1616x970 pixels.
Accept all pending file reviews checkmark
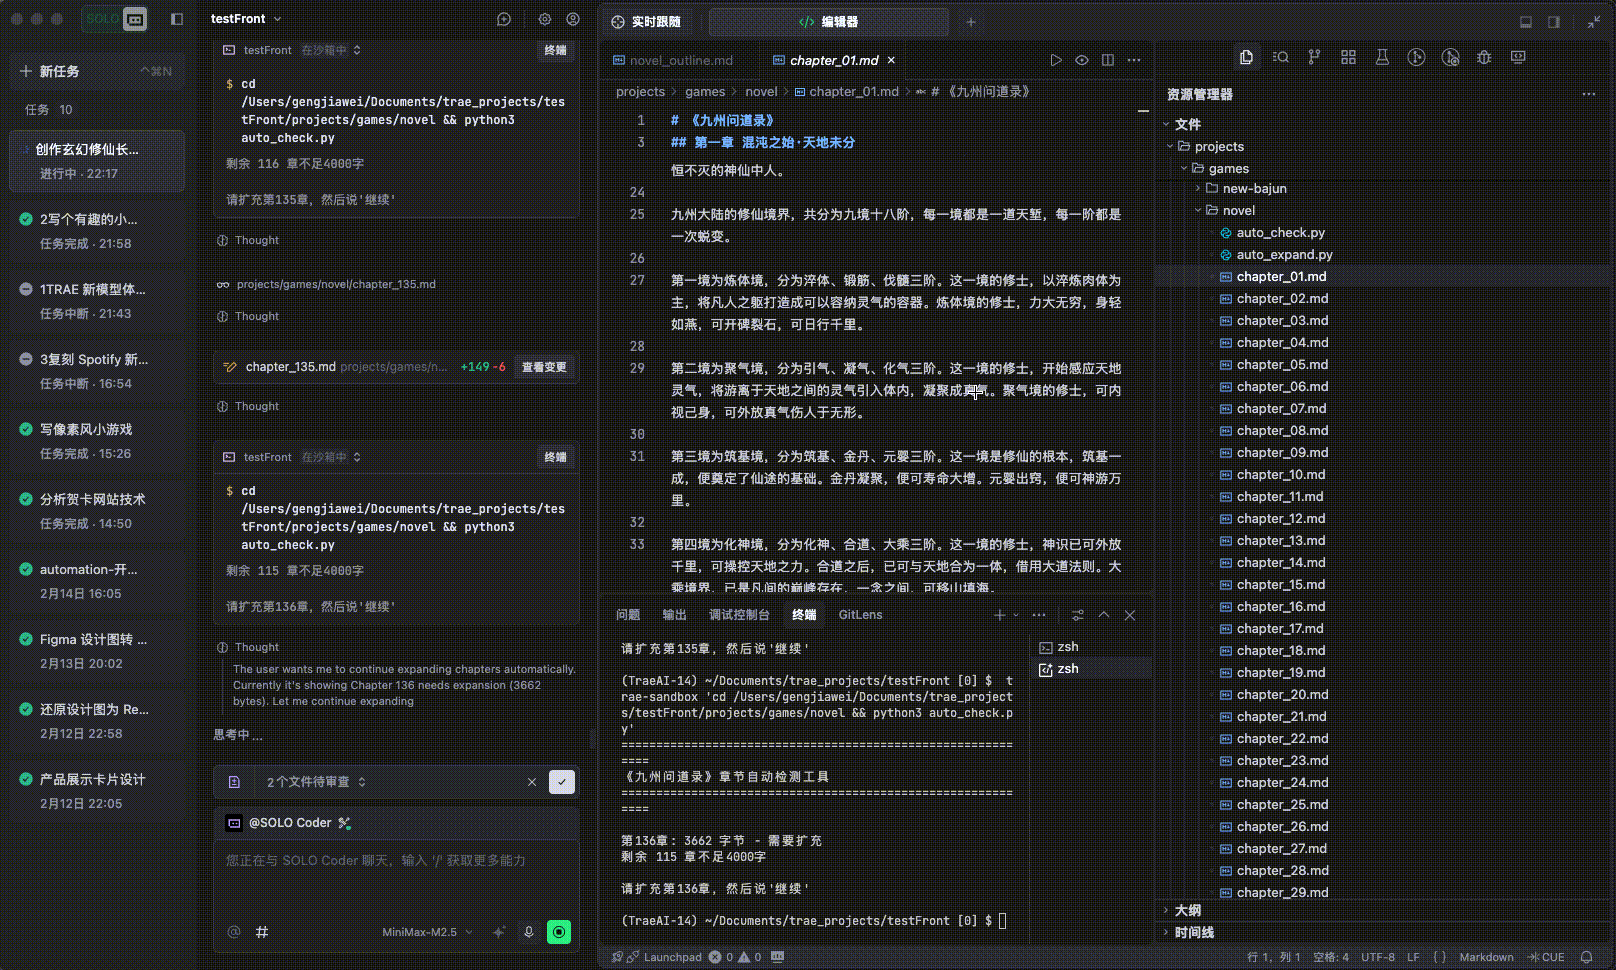562,782
